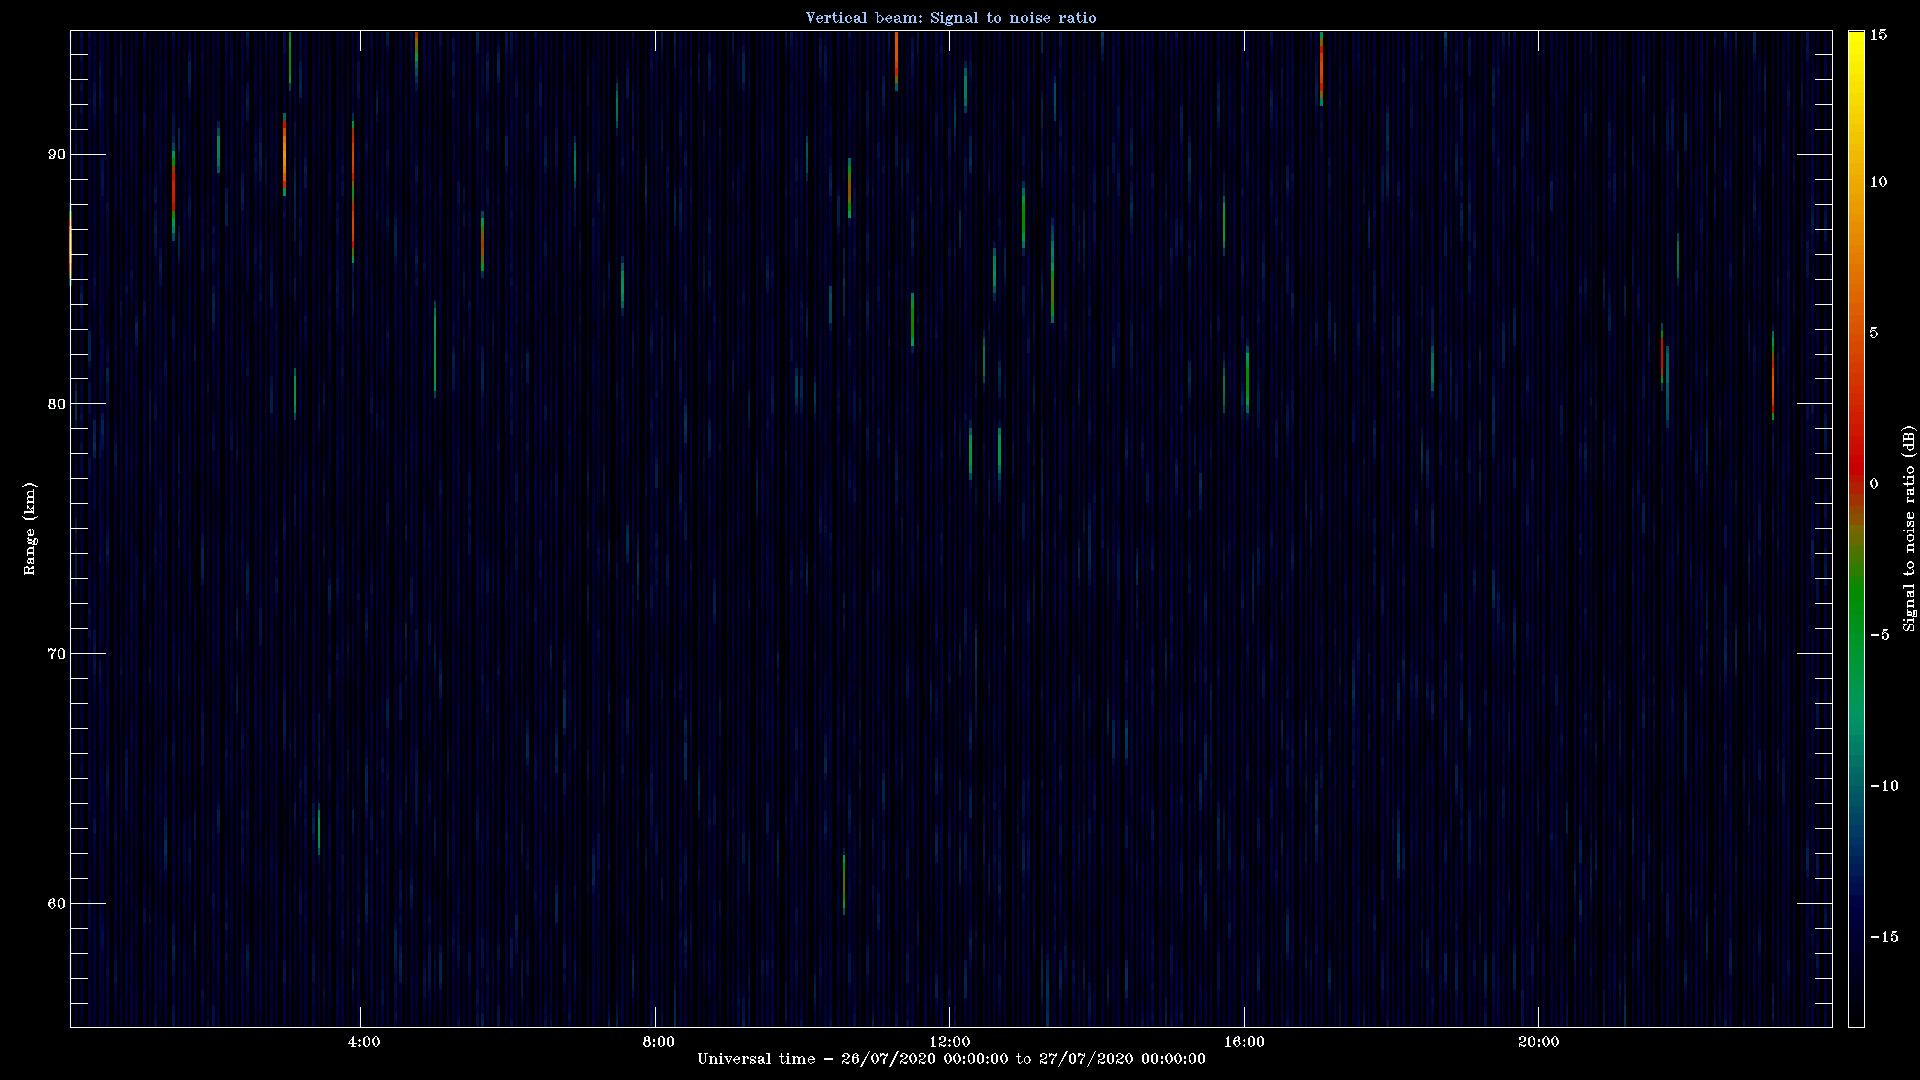The image size is (1920, 1080).
Task: Click the 60 km range tick label
Action: pos(55,904)
